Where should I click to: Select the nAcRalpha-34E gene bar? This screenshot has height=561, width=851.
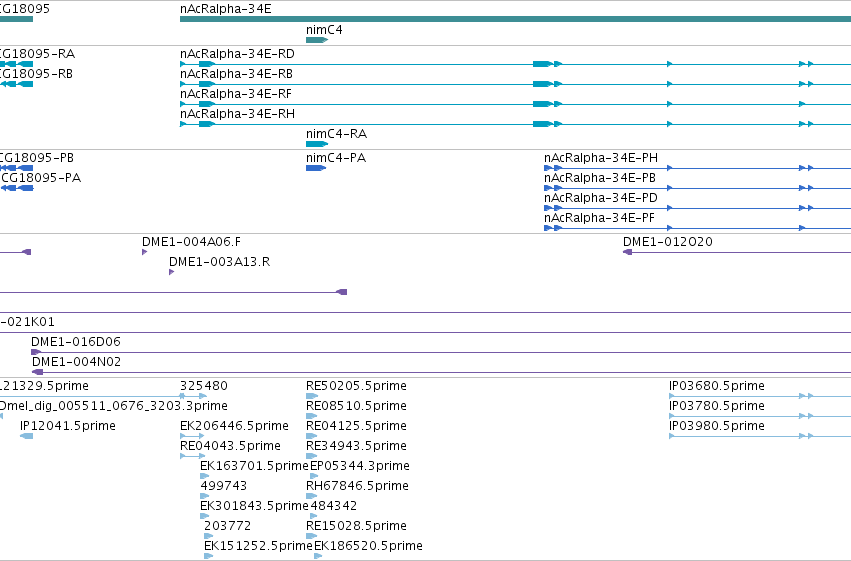(515, 19)
